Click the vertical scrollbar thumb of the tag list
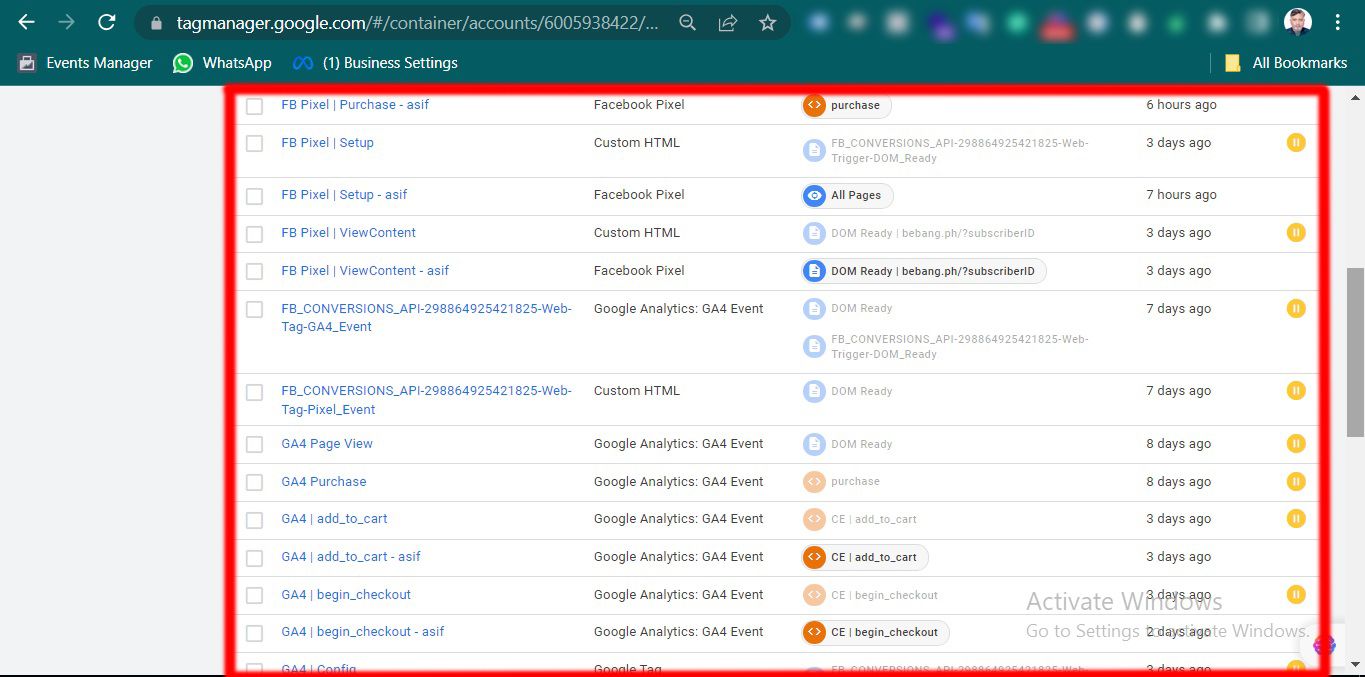The width and height of the screenshot is (1365, 677). [1355, 352]
